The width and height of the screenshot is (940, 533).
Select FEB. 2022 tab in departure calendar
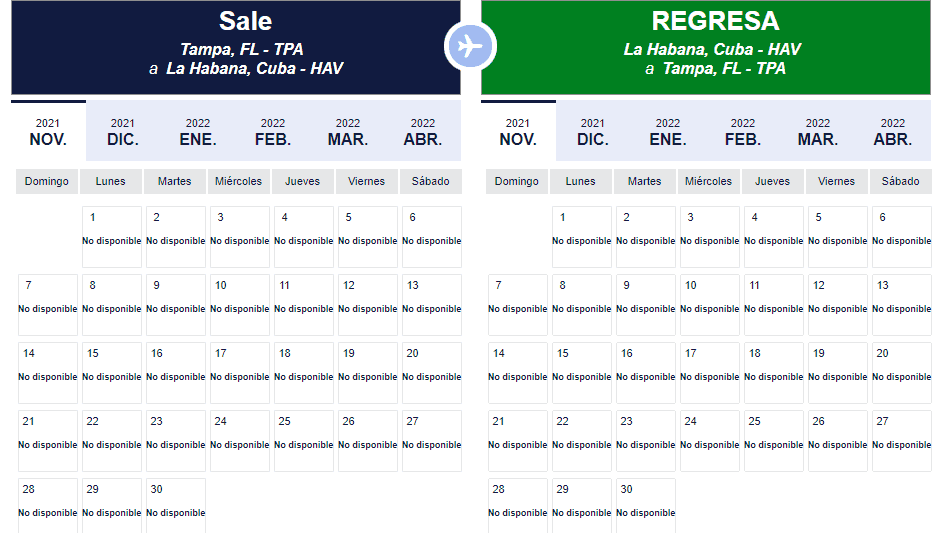coord(273,131)
